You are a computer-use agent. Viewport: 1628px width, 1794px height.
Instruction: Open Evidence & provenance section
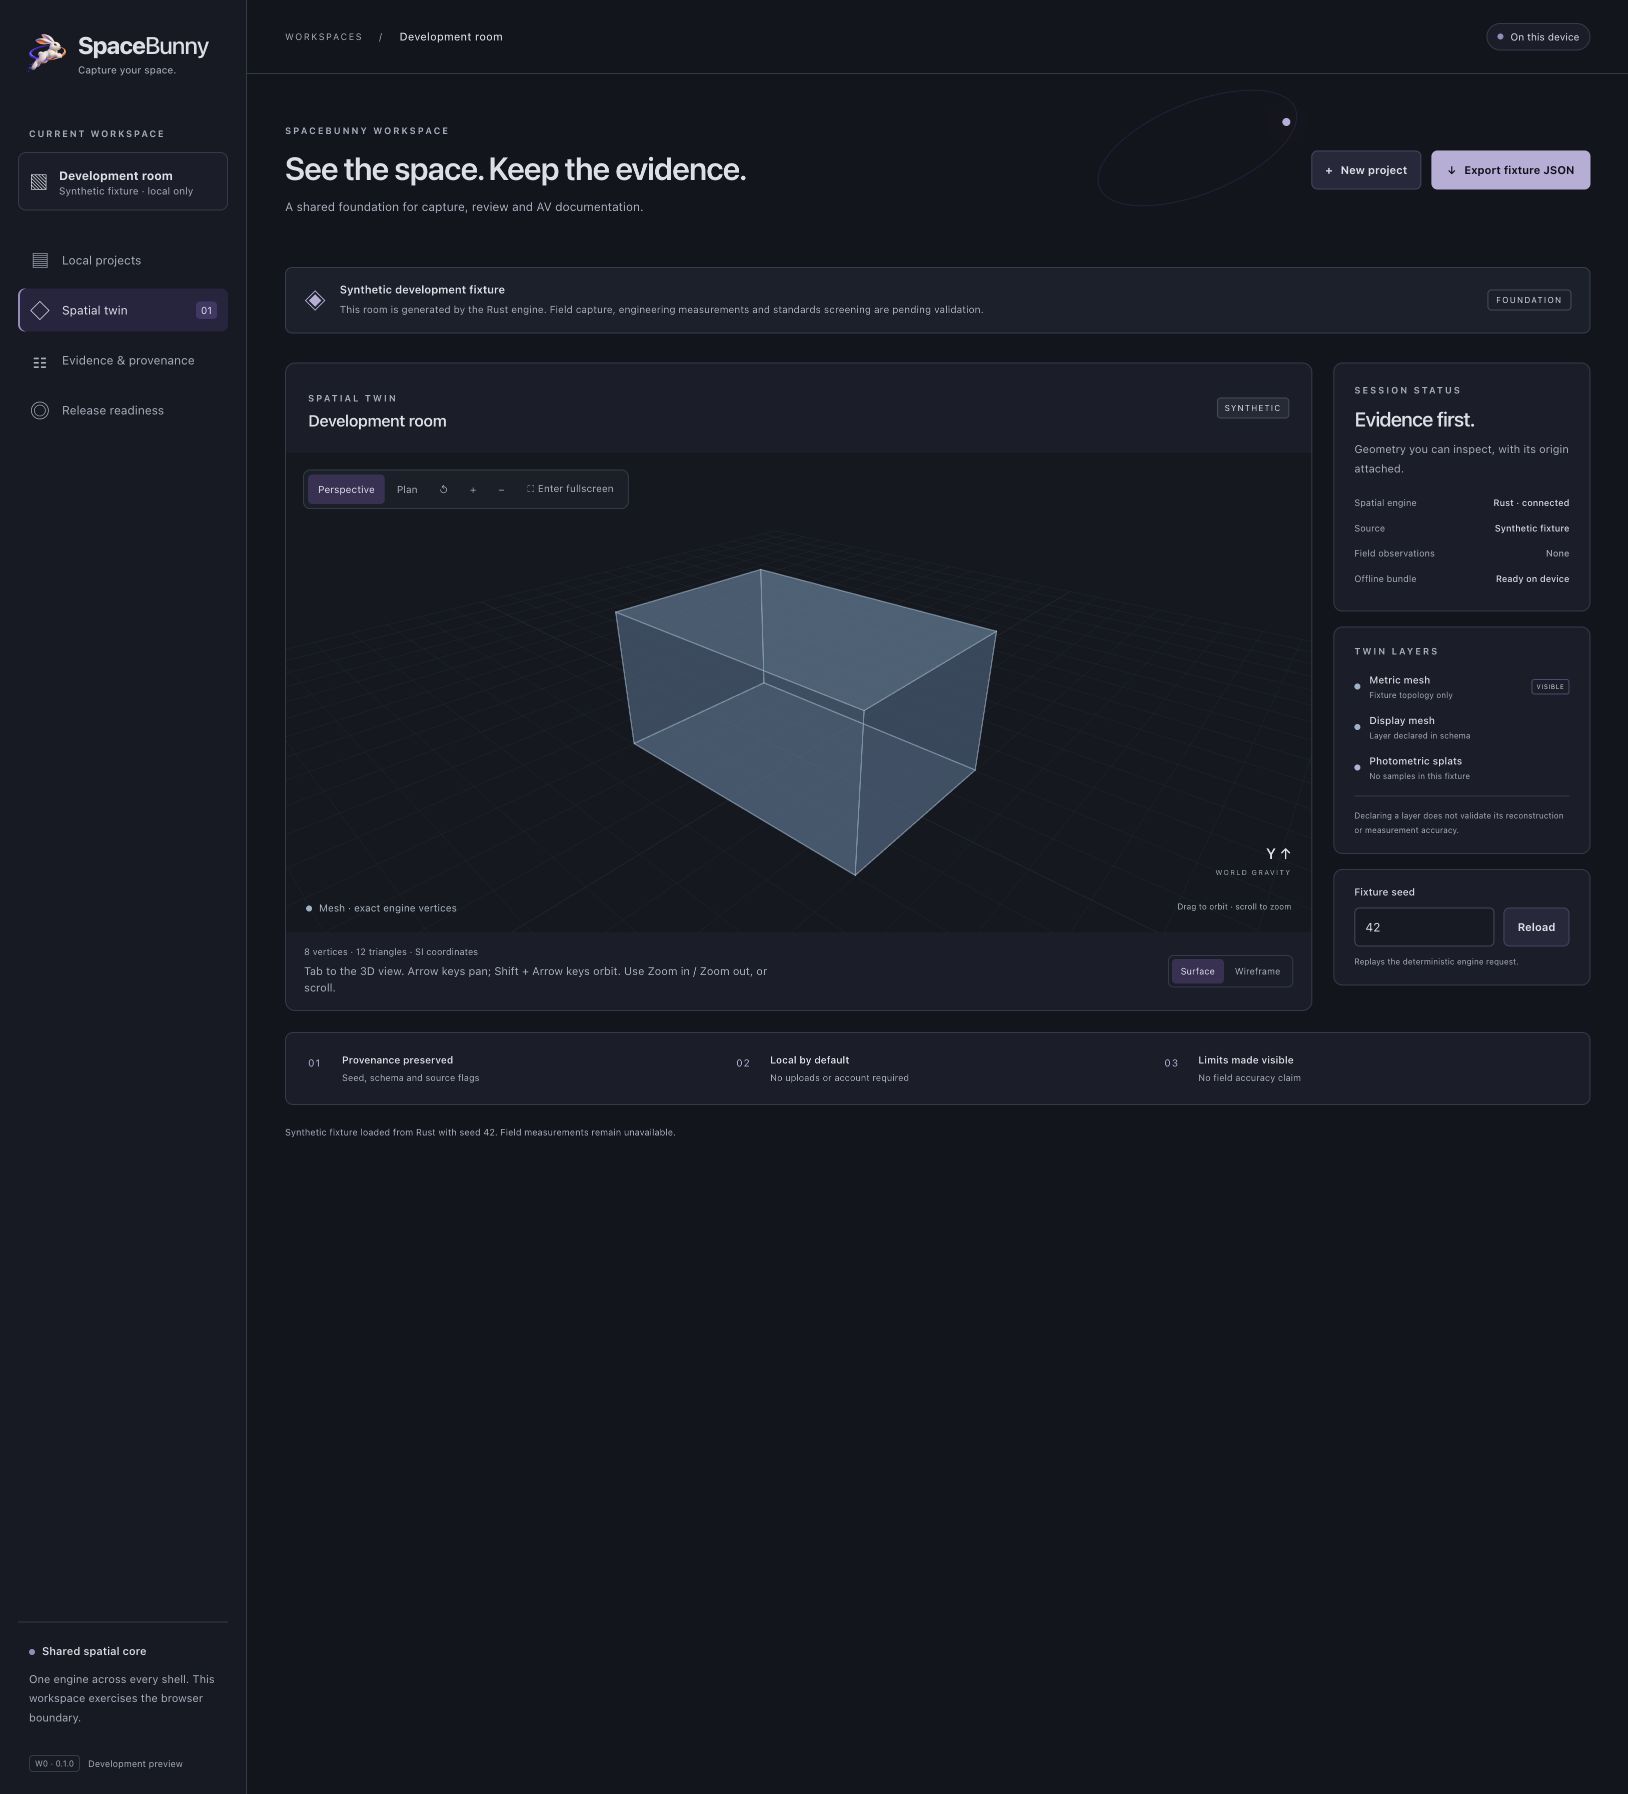click(123, 361)
